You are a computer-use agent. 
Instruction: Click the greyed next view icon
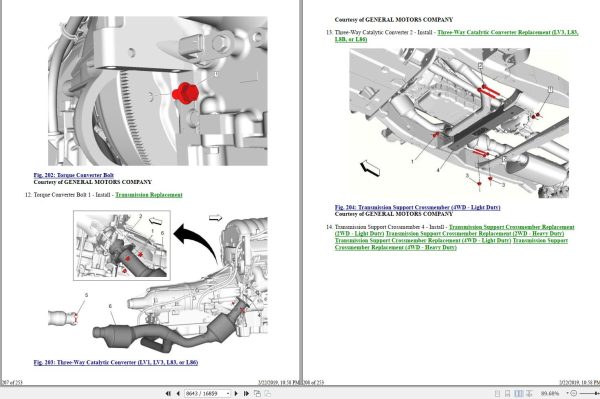[x=267, y=393]
